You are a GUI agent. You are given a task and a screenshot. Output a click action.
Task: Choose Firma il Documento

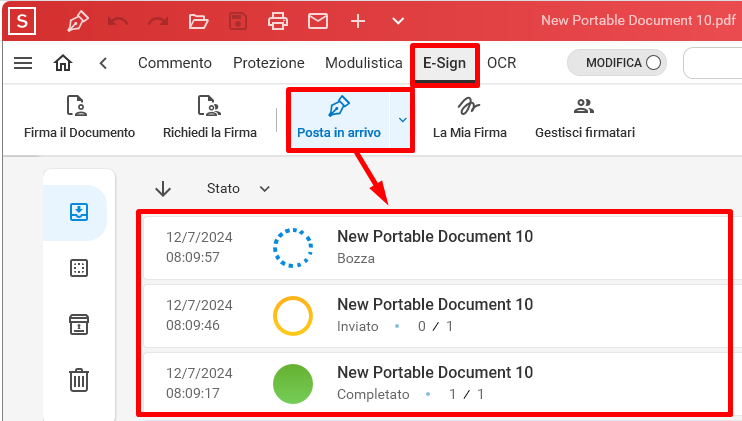pos(80,117)
